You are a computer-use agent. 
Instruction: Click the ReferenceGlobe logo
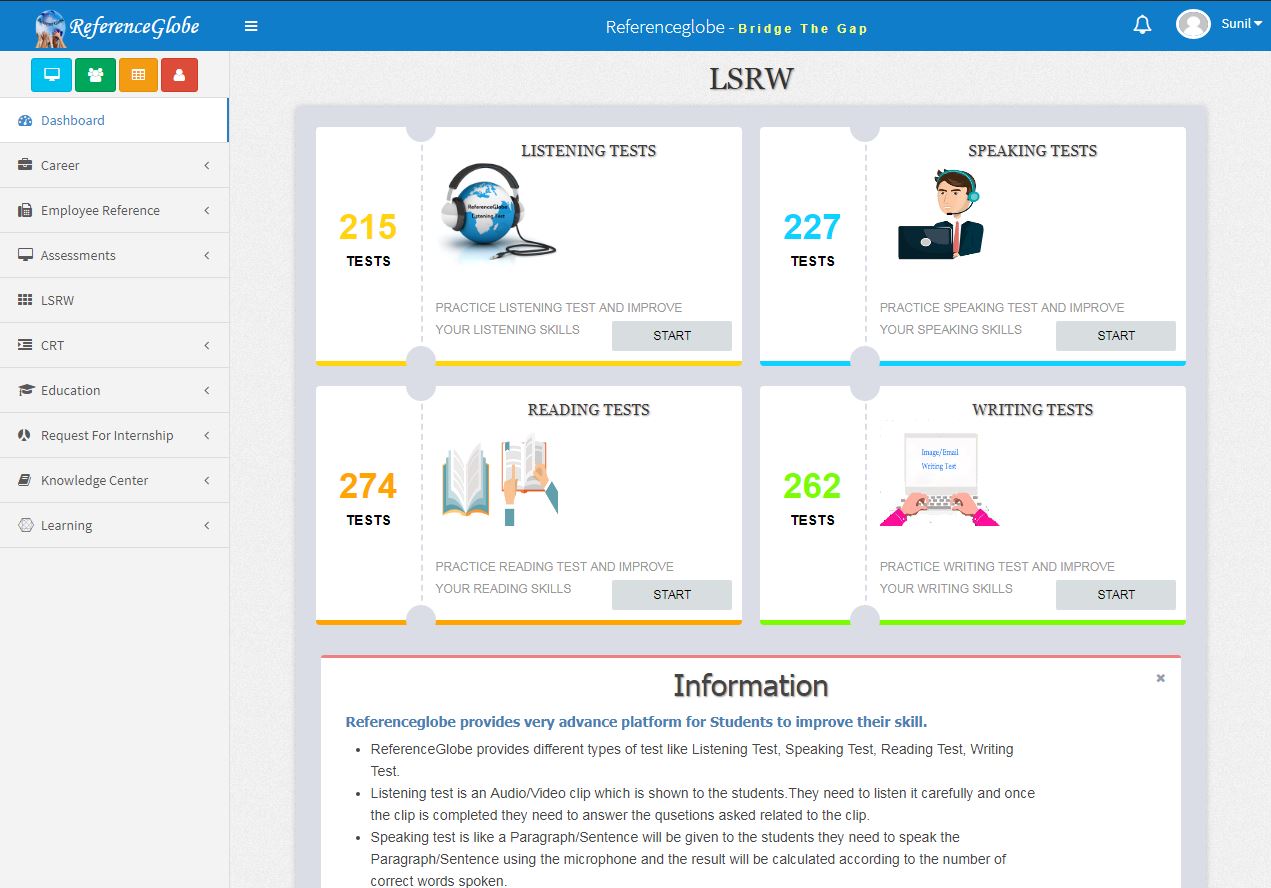tap(116, 26)
